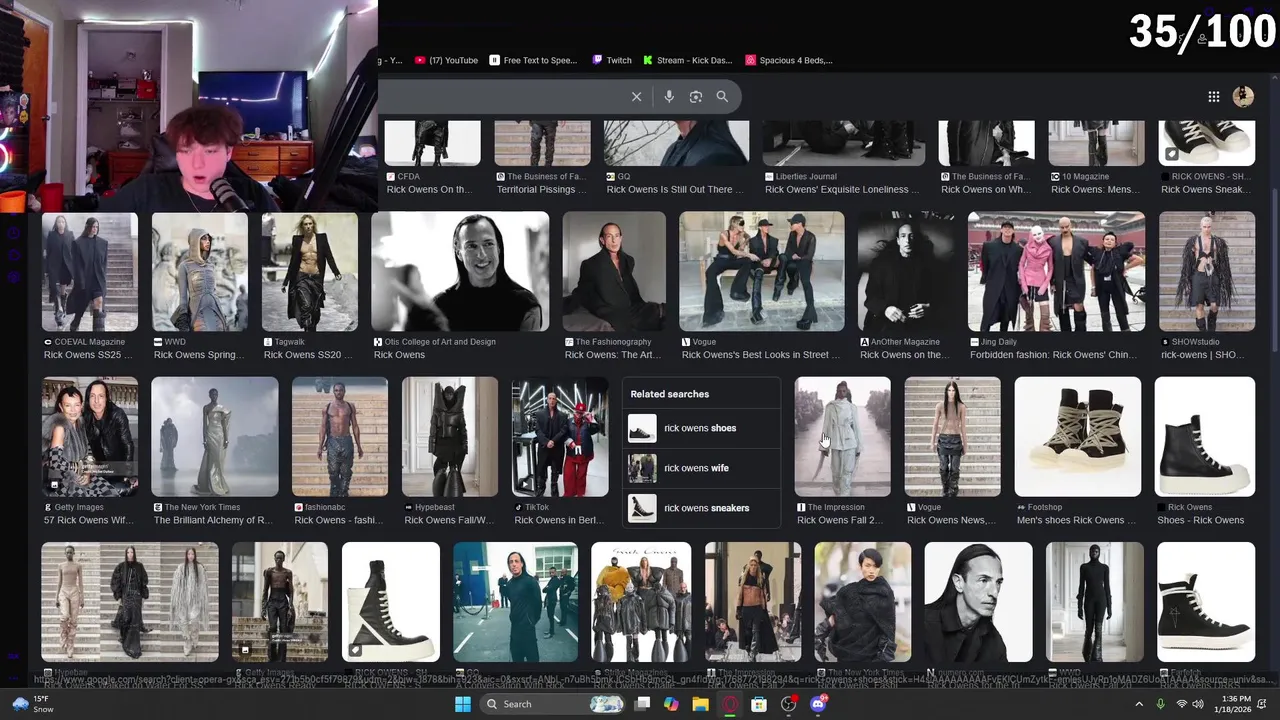Open the Rick Owens Shoes black high-top image
Viewport: 1280px width, 720px height.
click(1205, 436)
